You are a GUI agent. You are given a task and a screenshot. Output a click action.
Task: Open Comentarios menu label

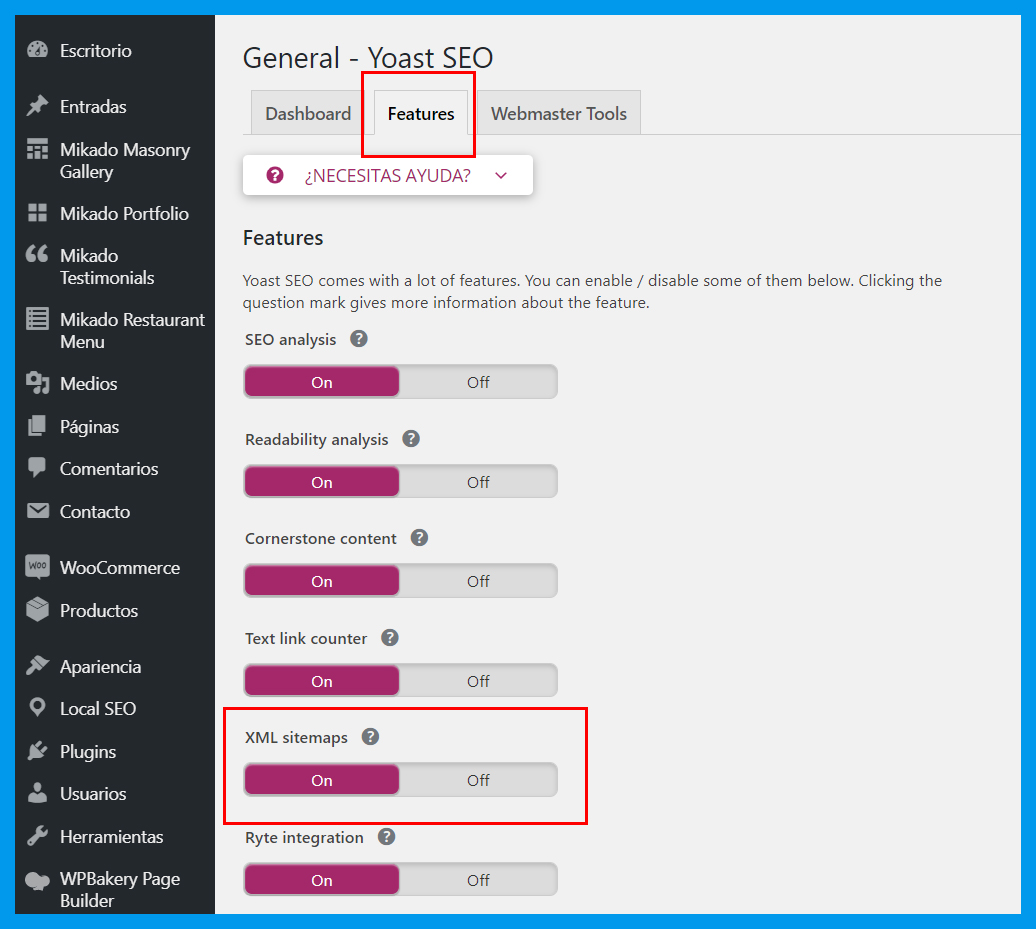pyautogui.click(x=109, y=468)
